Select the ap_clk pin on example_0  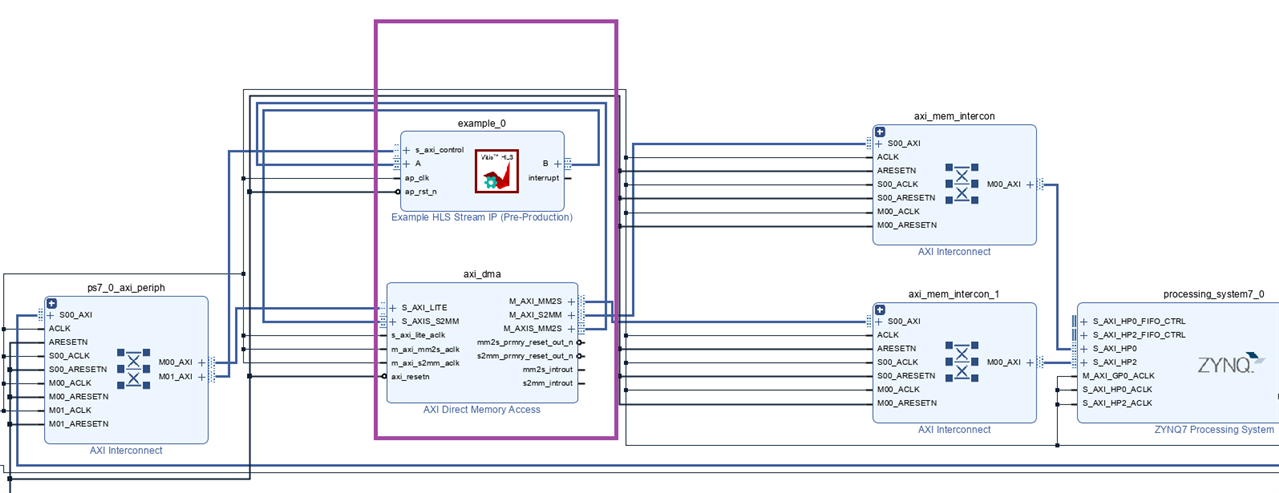click(416, 177)
